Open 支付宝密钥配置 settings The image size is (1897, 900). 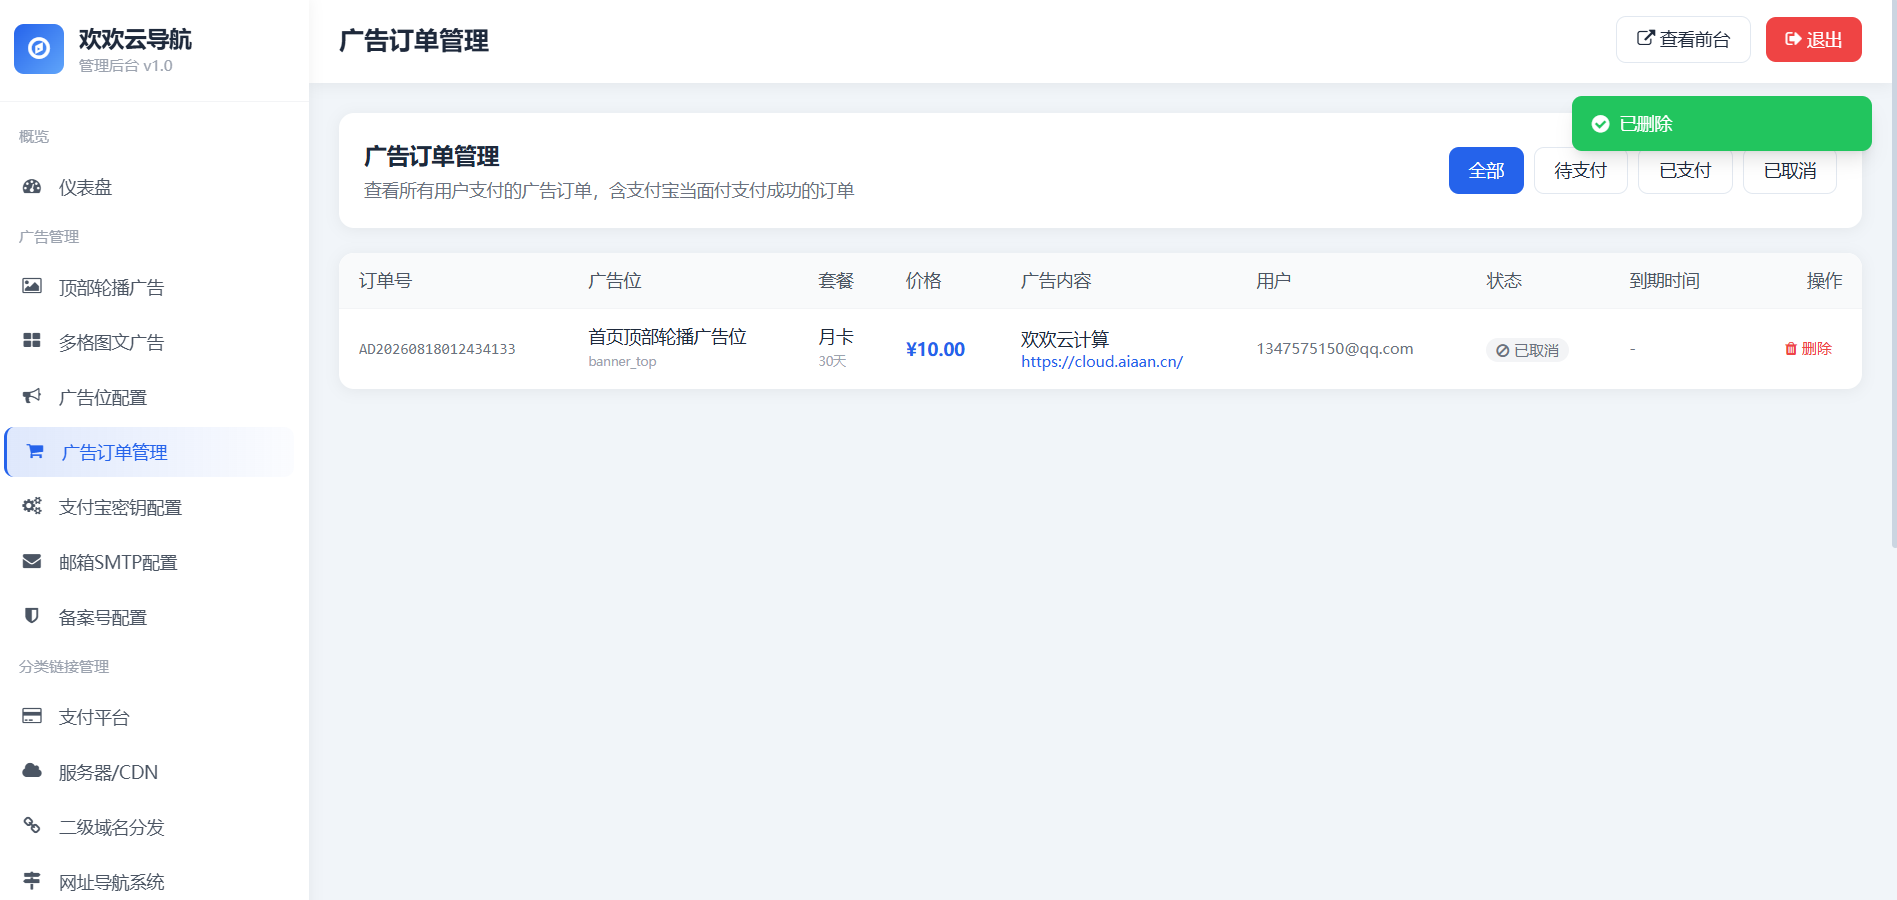[150, 507]
